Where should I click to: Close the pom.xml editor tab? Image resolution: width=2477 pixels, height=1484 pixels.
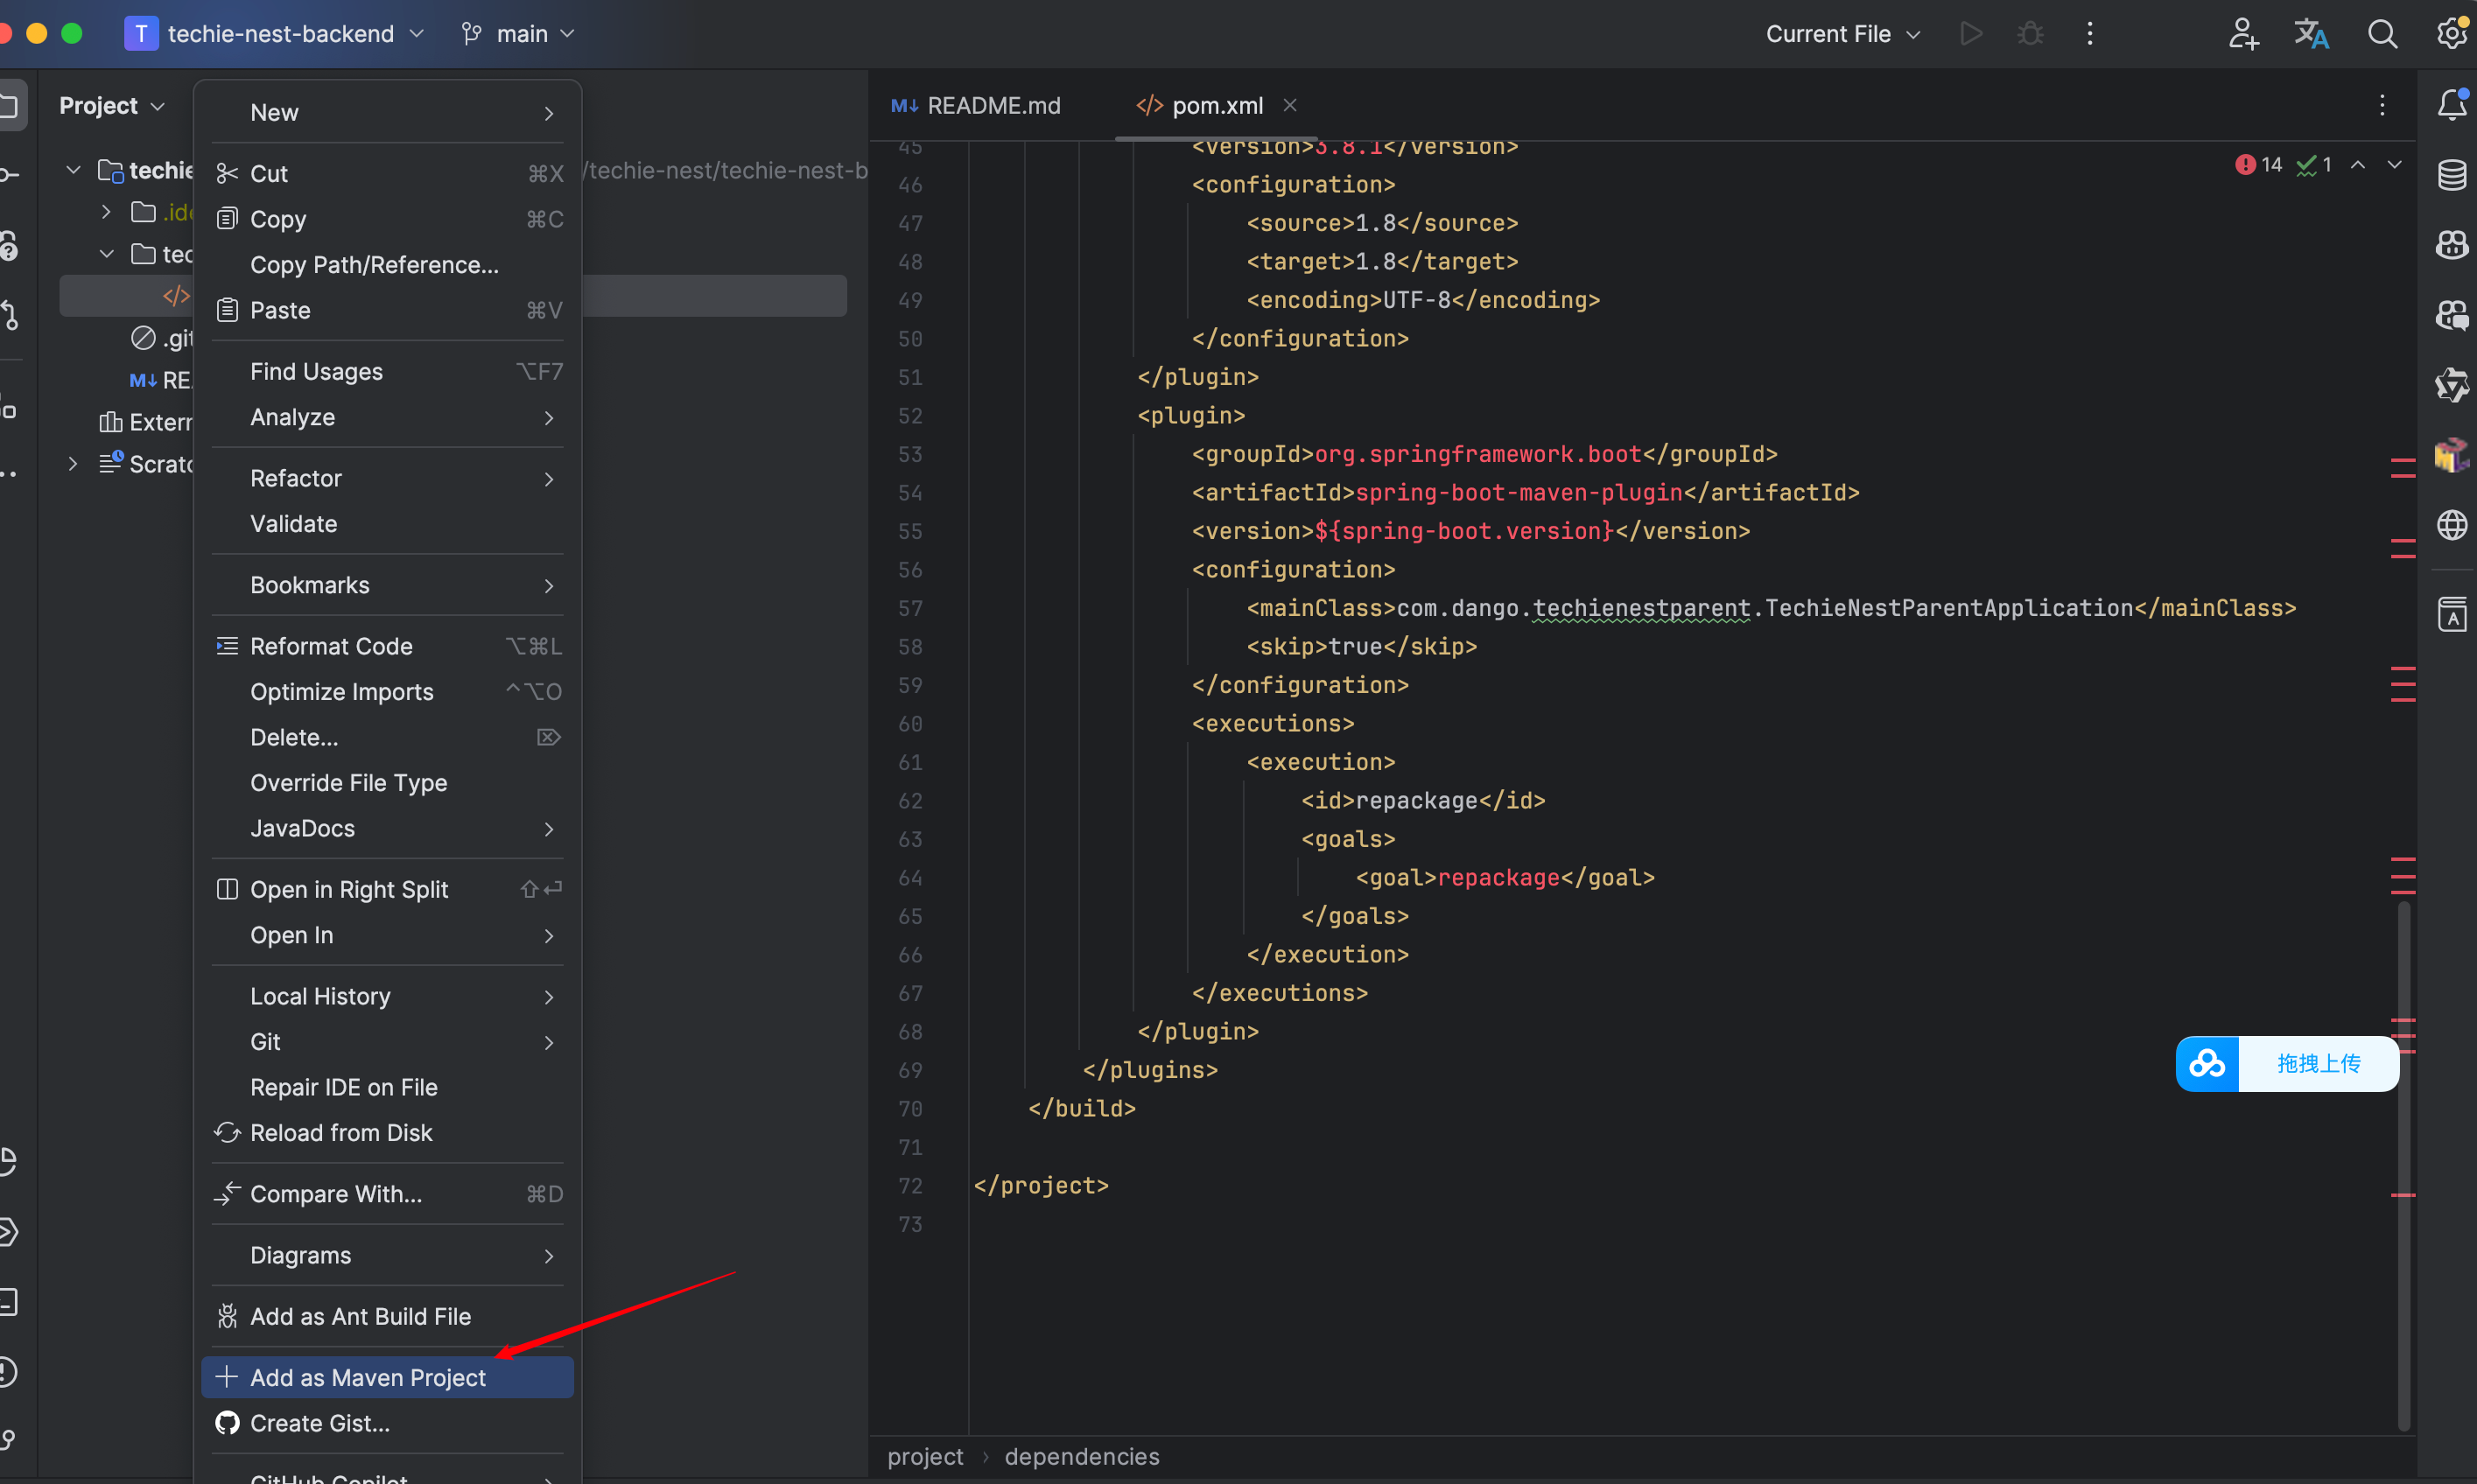click(x=1290, y=105)
